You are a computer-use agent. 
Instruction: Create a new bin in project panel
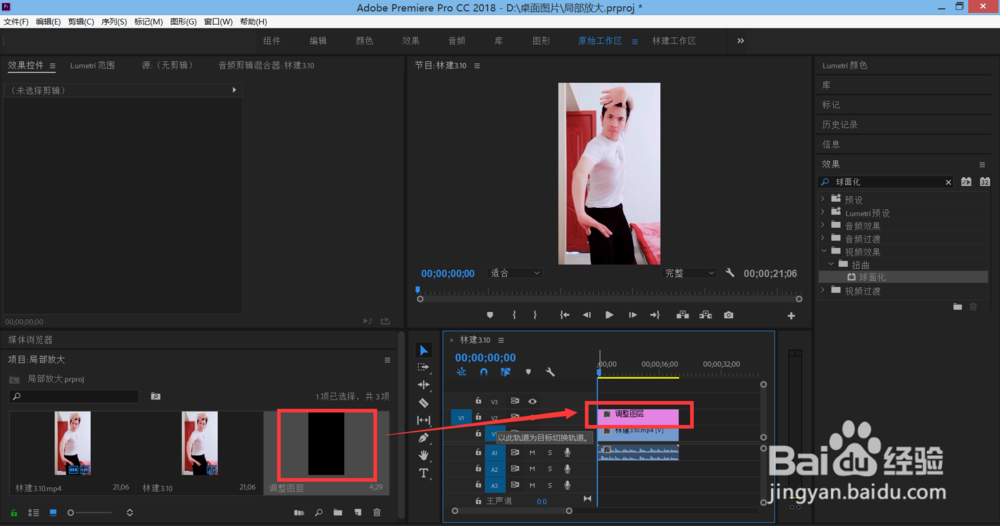click(338, 513)
